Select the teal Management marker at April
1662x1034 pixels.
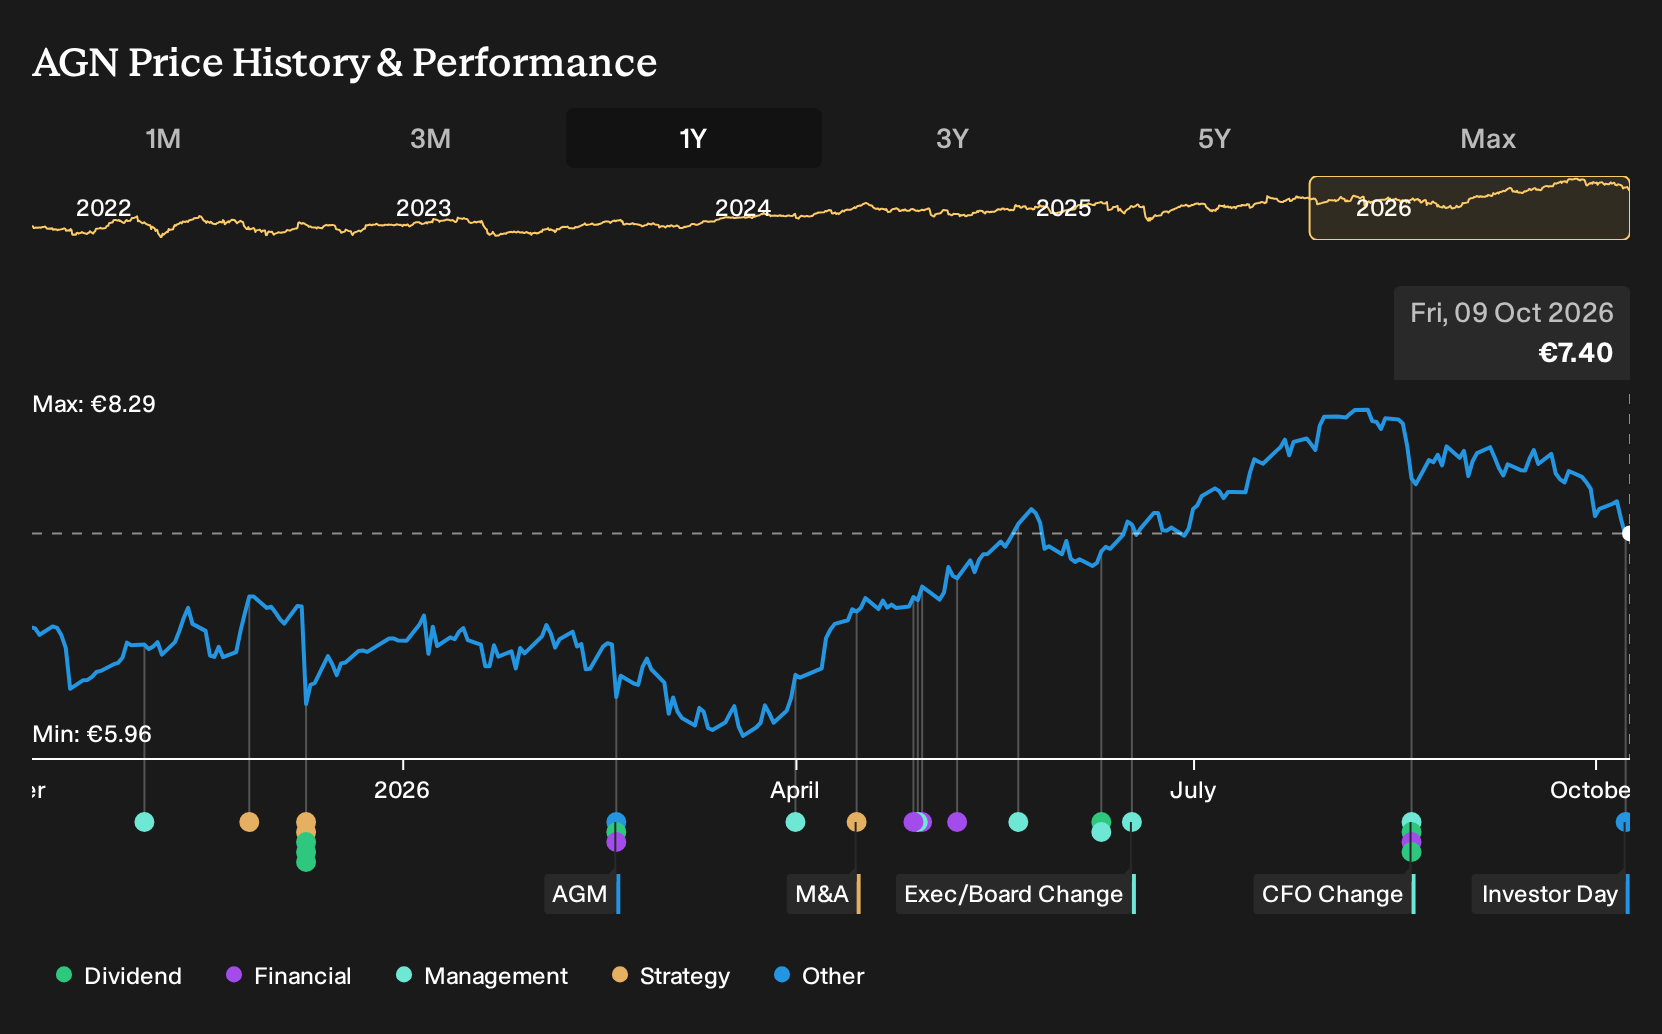[x=795, y=822]
